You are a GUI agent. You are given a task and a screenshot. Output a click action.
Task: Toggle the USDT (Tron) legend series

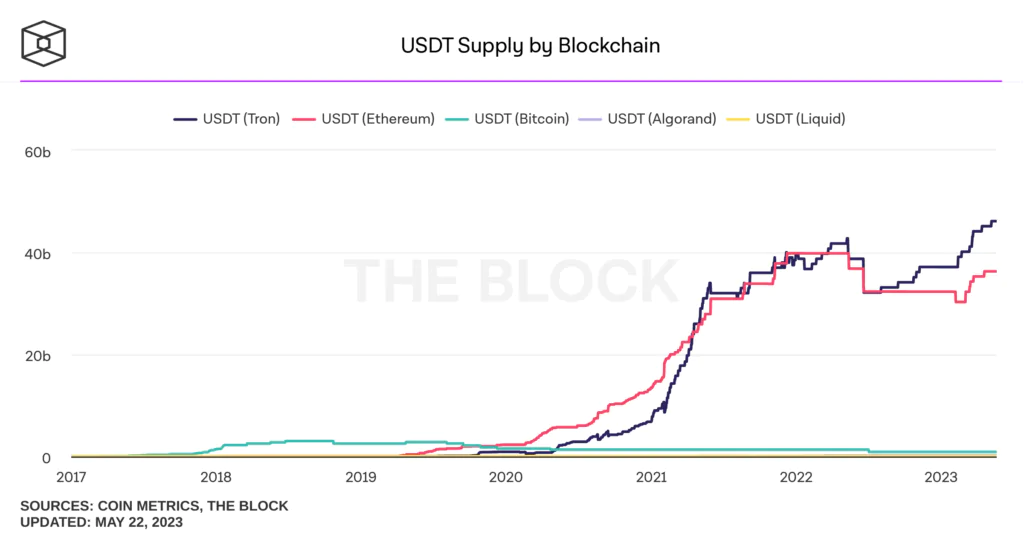tap(227, 119)
